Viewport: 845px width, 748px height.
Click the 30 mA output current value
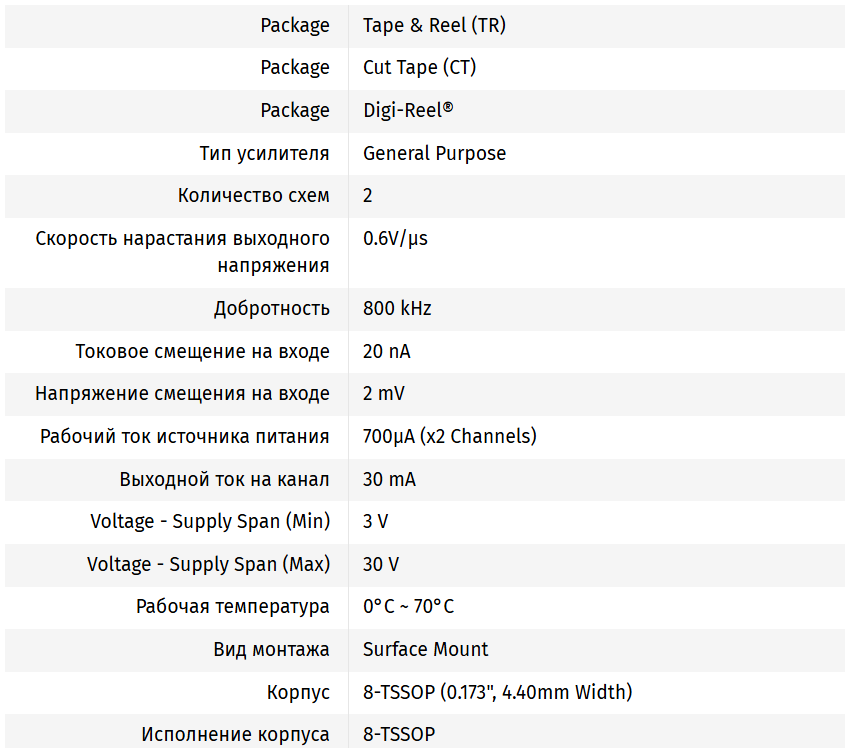[x=389, y=479]
